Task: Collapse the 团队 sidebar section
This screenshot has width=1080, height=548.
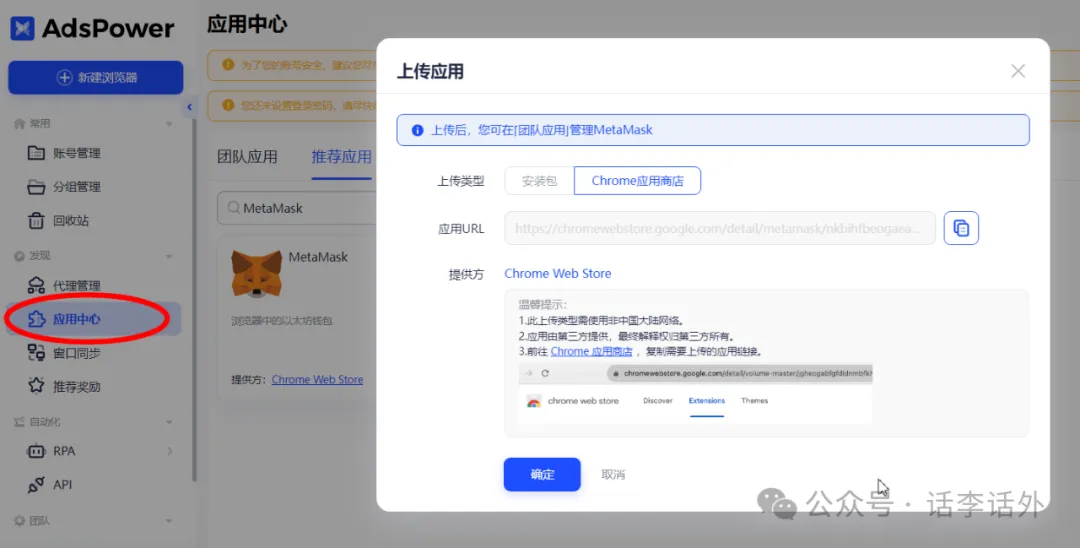Action: 169,521
